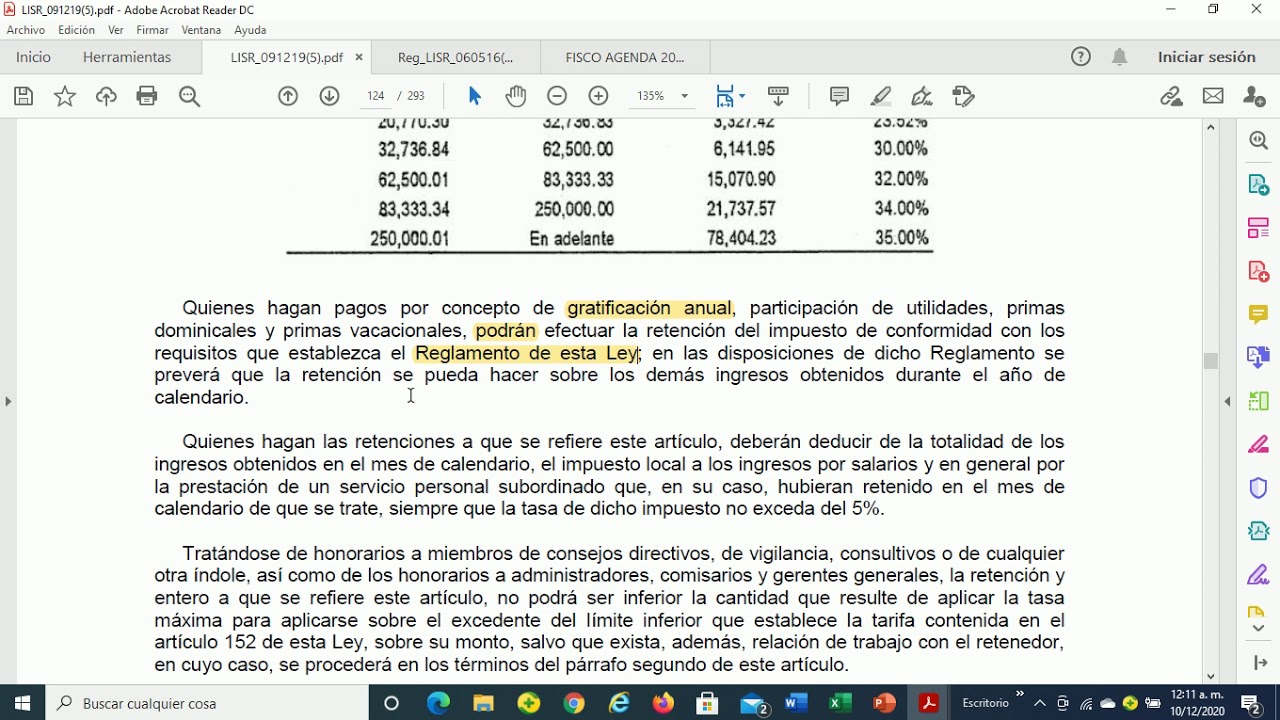Open the stamp tool in toolbar
The width and height of the screenshot is (1280, 720).
coord(963,96)
